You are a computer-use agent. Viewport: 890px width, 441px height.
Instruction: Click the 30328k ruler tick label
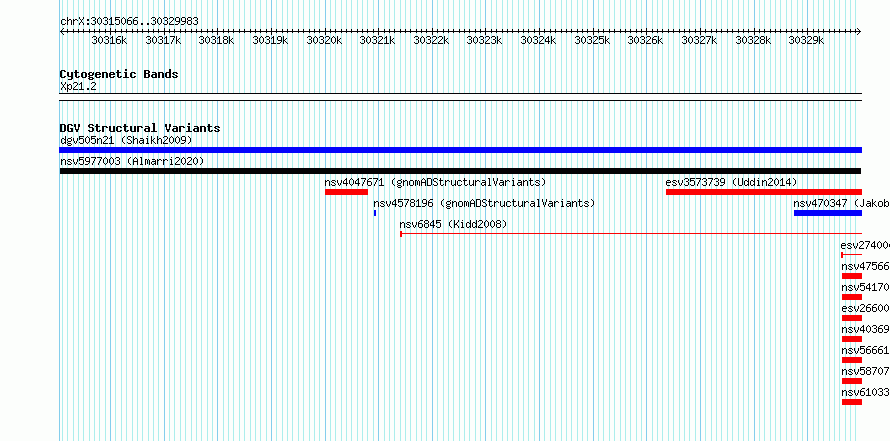point(753,40)
